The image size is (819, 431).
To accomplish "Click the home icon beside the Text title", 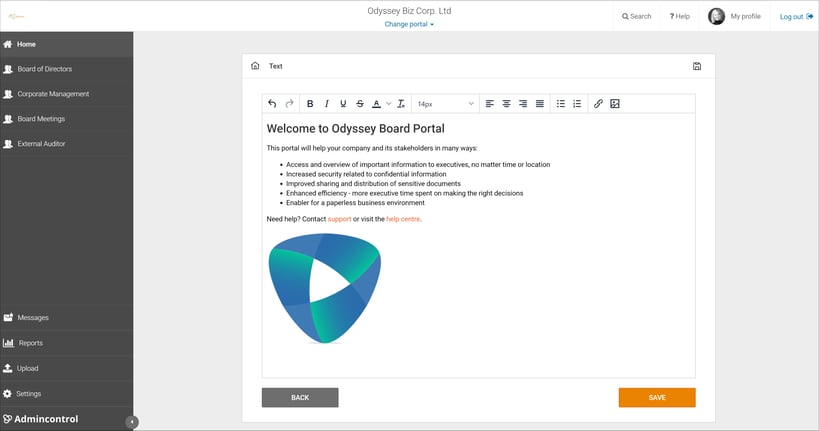I will click(255, 66).
